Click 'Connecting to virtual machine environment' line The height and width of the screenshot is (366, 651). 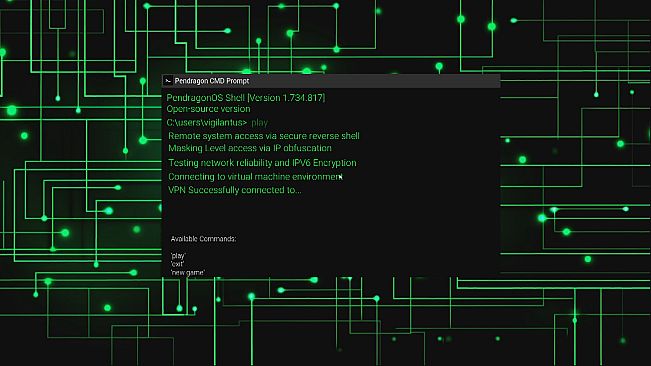(x=255, y=177)
